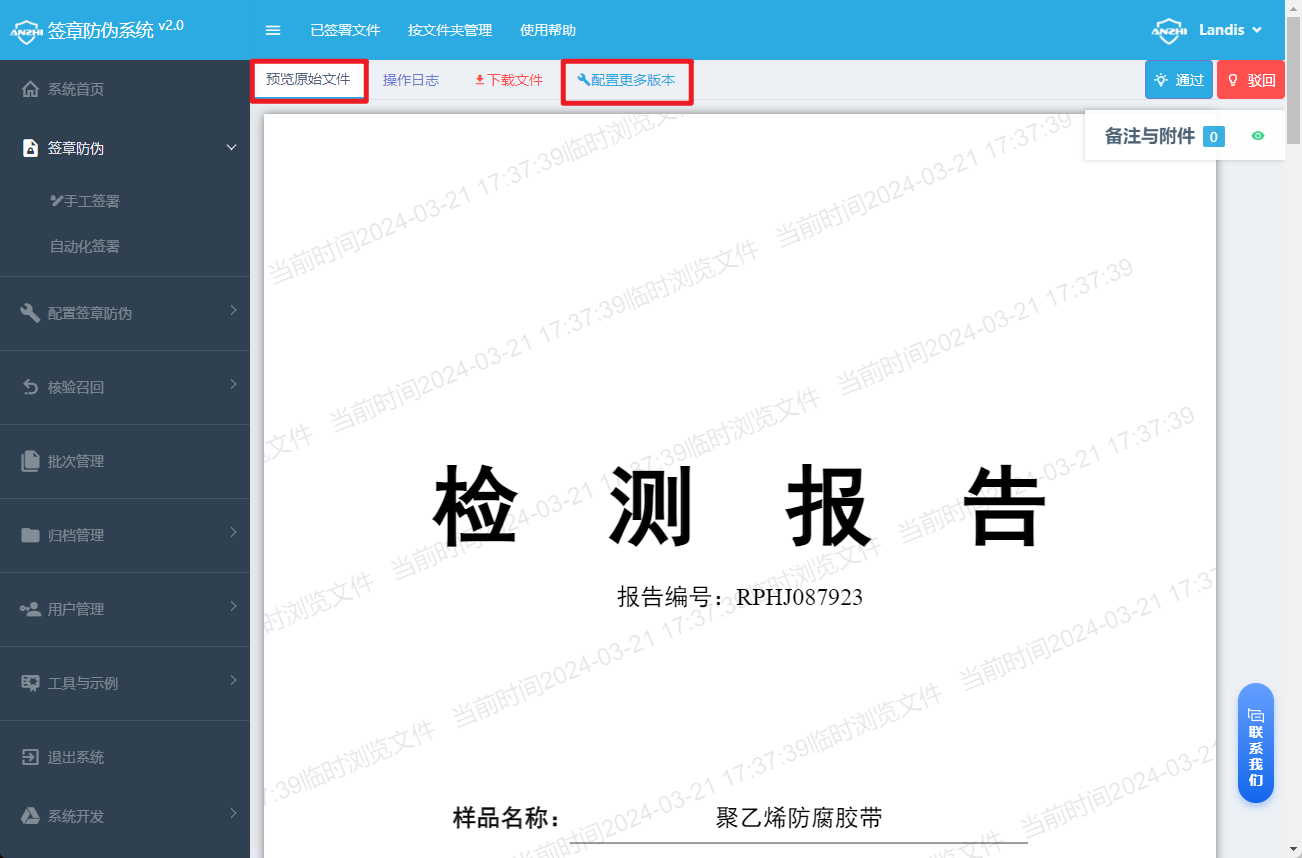The width and height of the screenshot is (1302, 858).
Task: Expand the 工具与示例 menu chevron
Action: point(233,681)
